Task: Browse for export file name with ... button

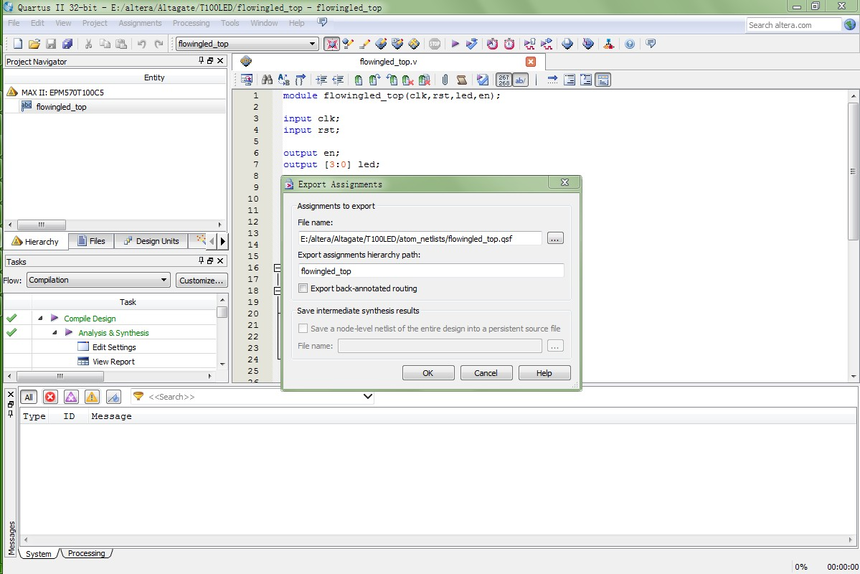Action: (555, 238)
